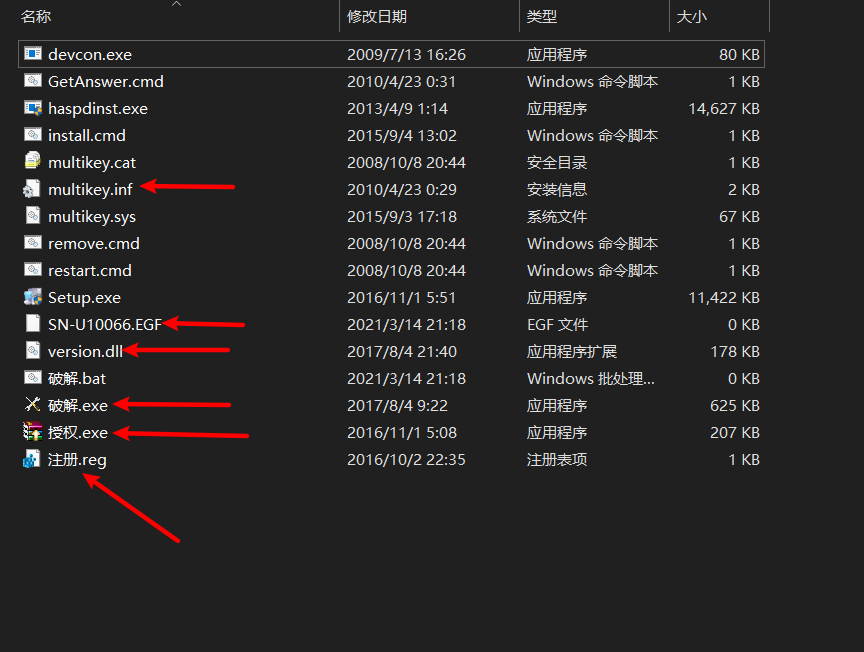Screen dimensions: 864x652
Task: Click the multikey.cat catalog icon
Action: coord(33,161)
